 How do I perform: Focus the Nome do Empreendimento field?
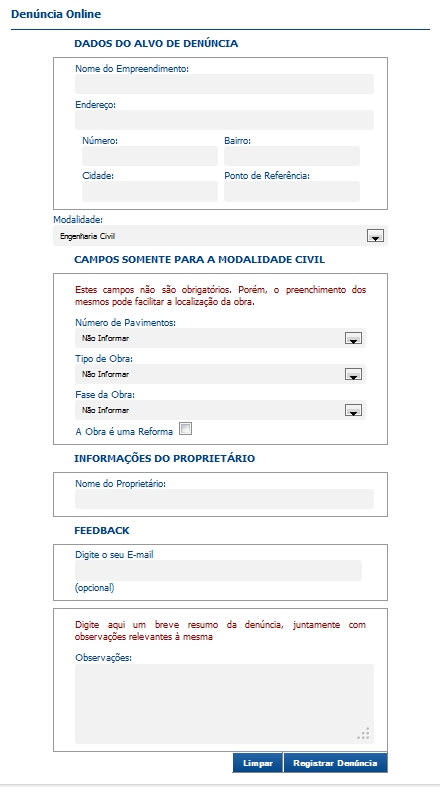click(224, 84)
